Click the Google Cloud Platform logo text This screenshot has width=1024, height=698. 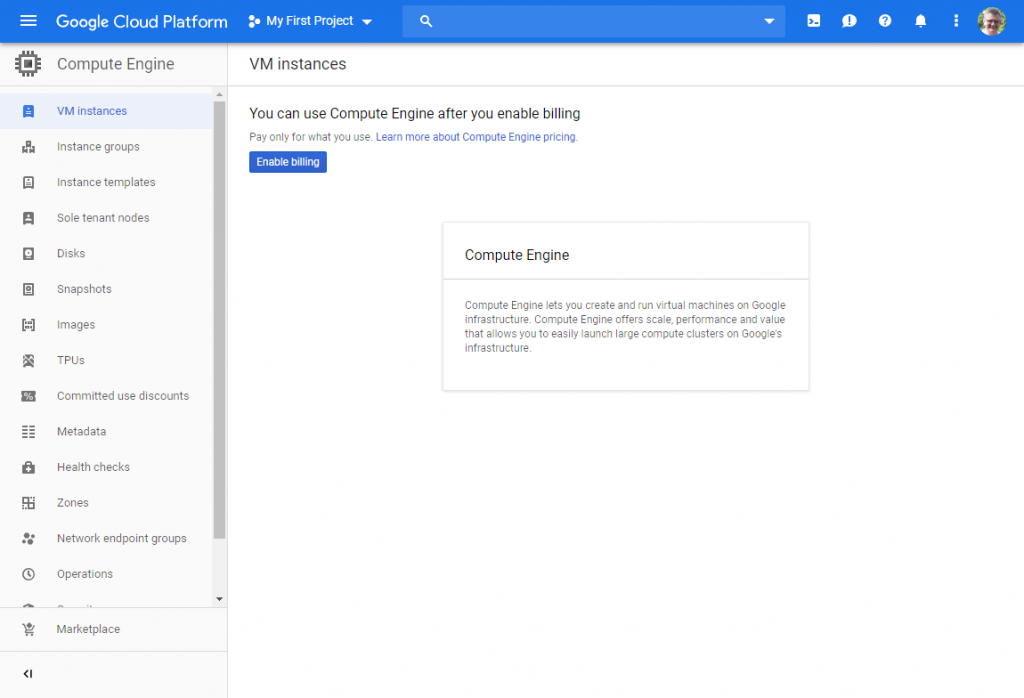142,22
